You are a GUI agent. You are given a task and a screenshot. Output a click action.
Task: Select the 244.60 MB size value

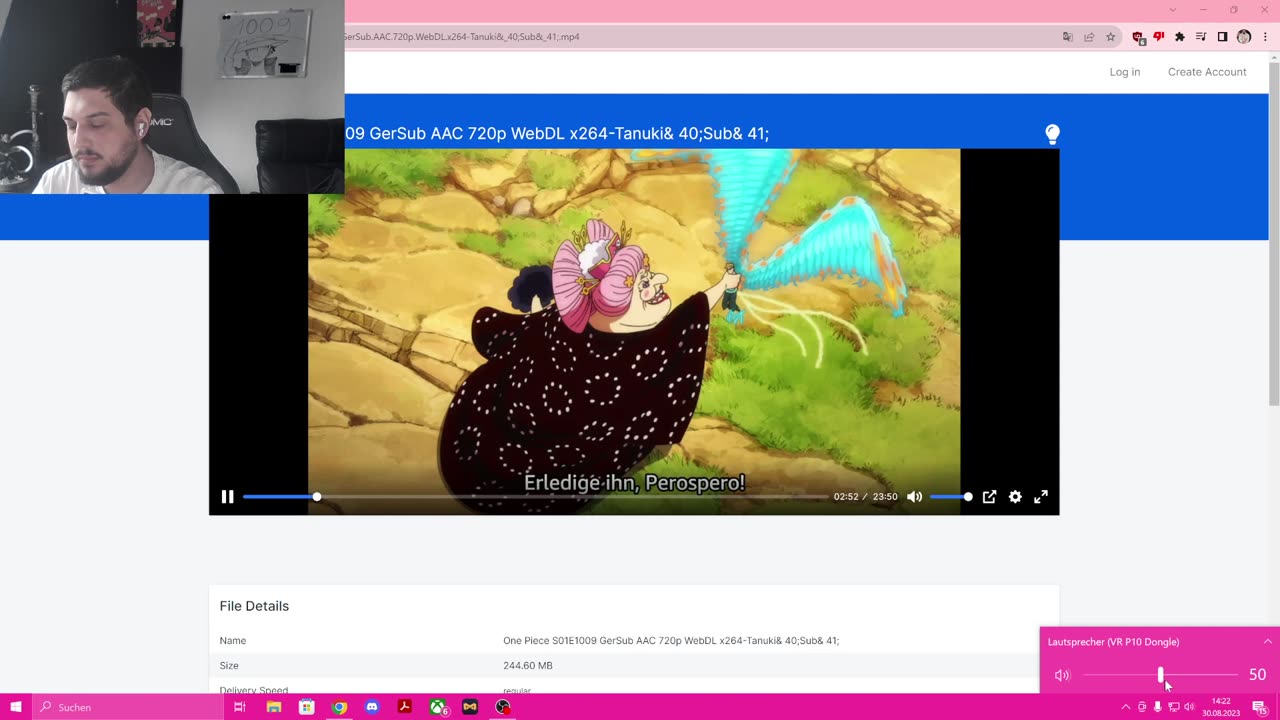528,666
